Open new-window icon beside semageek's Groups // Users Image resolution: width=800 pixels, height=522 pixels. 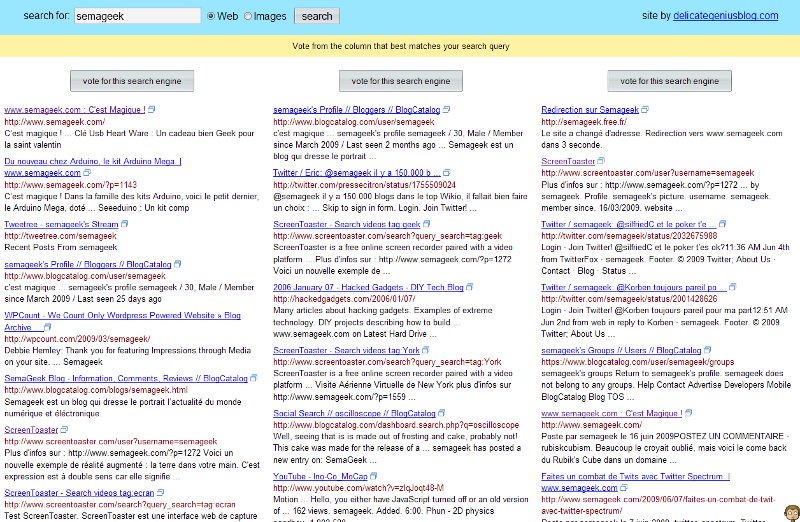click(x=707, y=350)
